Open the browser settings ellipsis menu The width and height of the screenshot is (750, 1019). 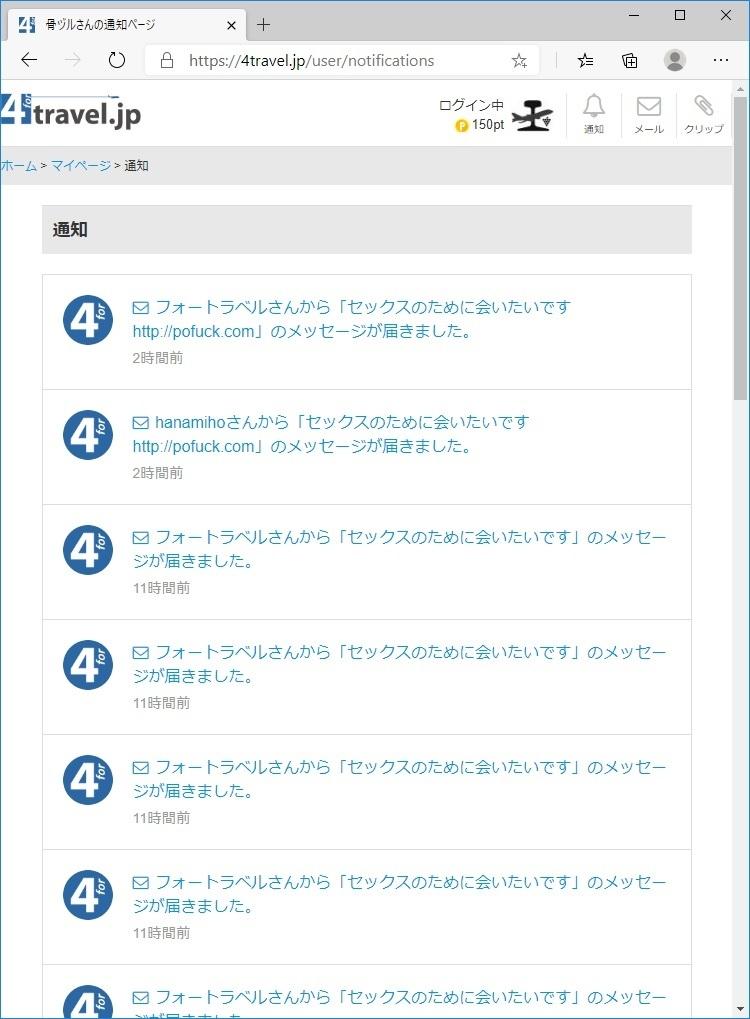[x=720, y=60]
